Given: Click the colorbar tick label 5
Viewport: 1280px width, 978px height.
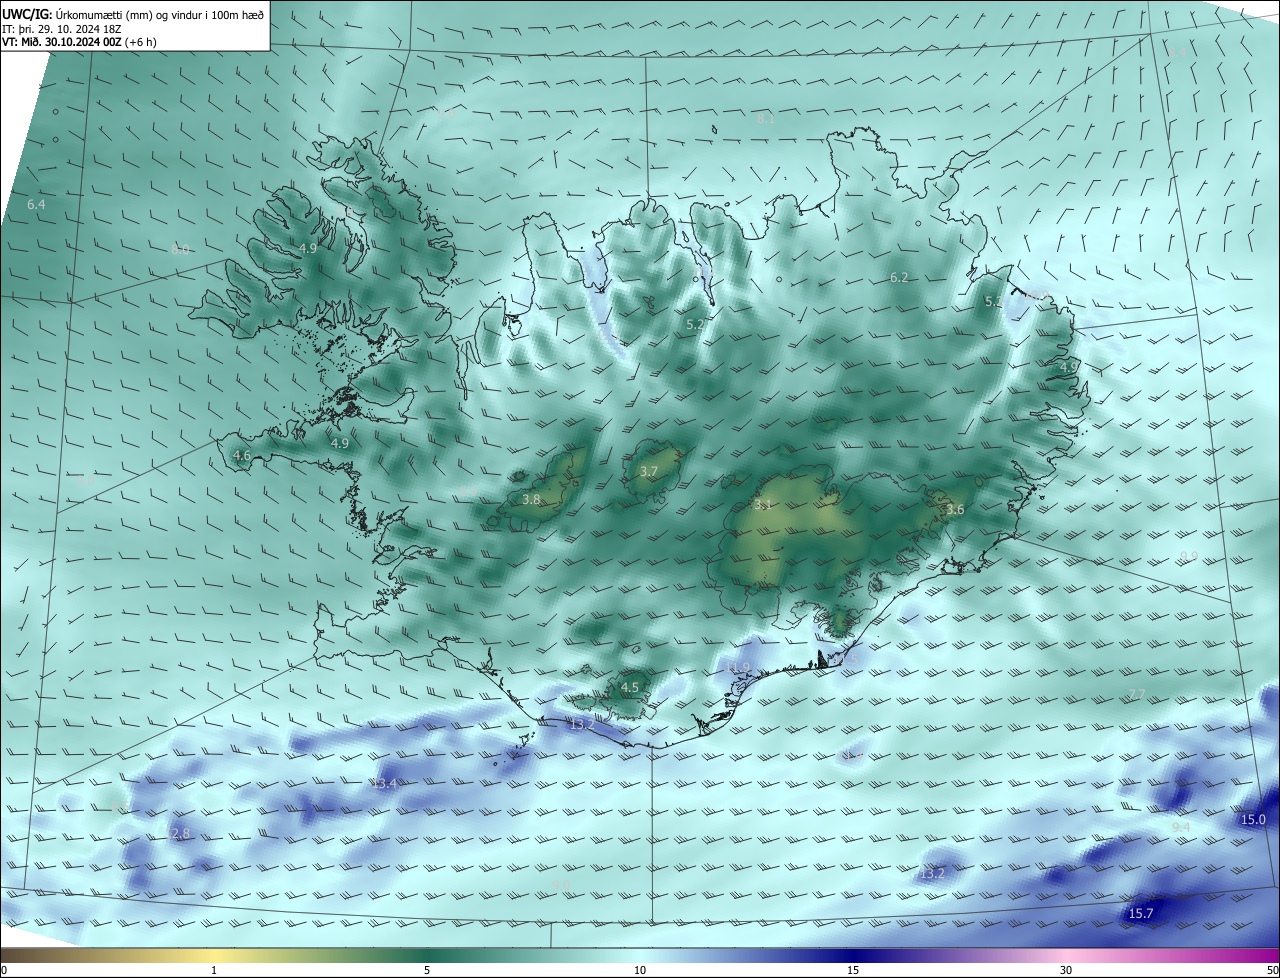Looking at the screenshot, I should (x=427, y=970).
